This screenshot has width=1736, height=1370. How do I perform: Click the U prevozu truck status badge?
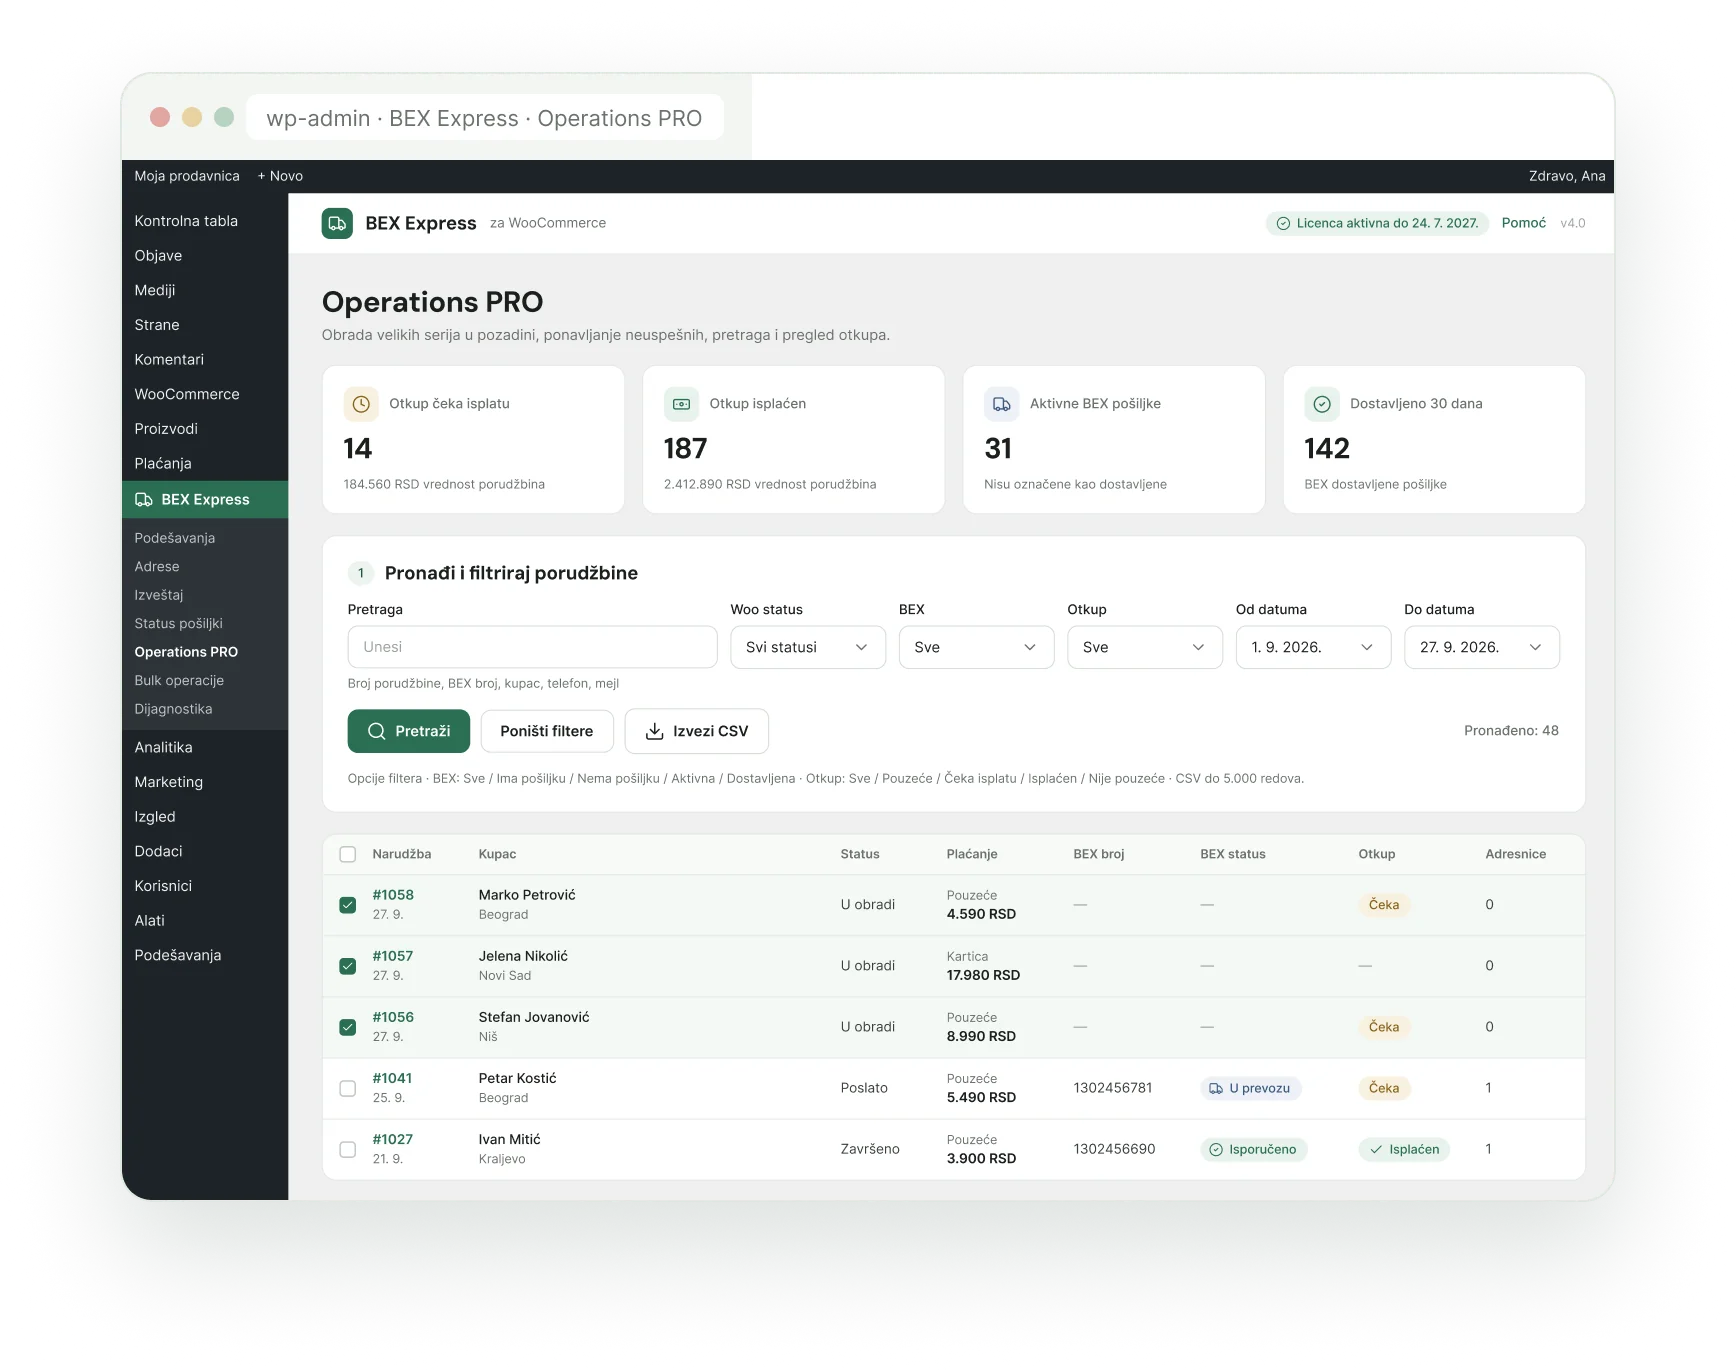coord(1250,1088)
